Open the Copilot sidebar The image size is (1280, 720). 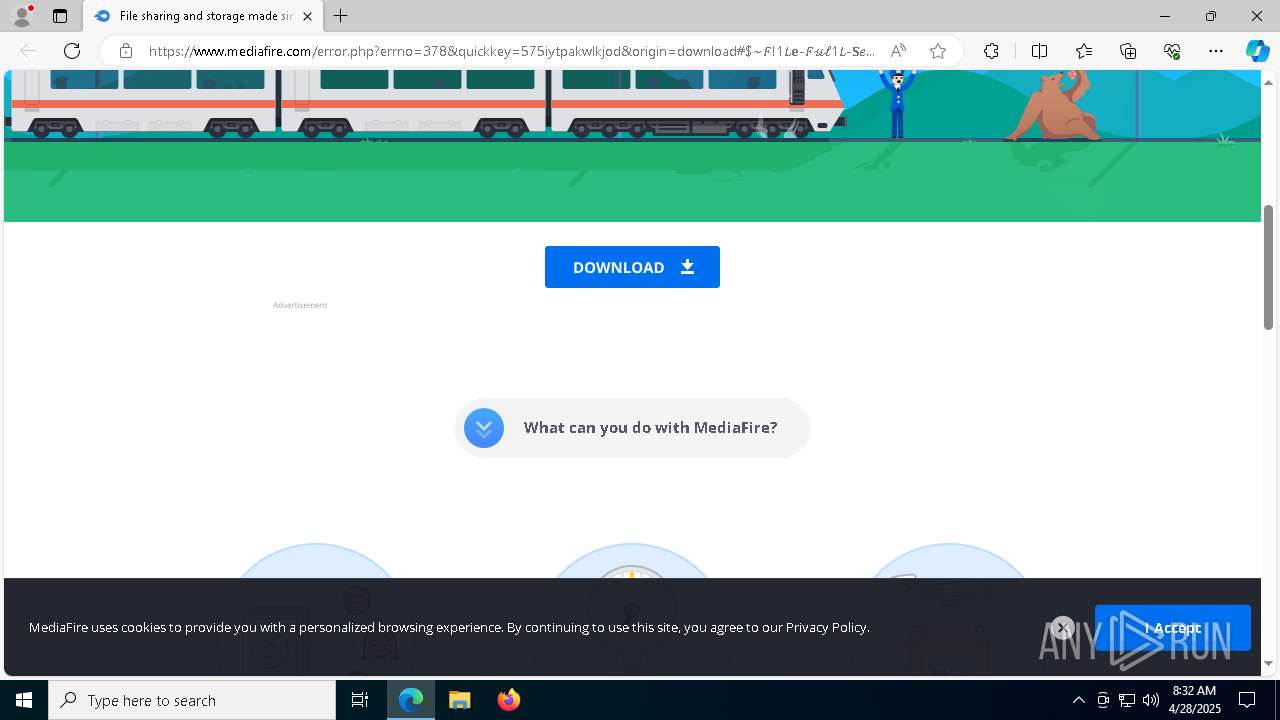[x=1257, y=51]
